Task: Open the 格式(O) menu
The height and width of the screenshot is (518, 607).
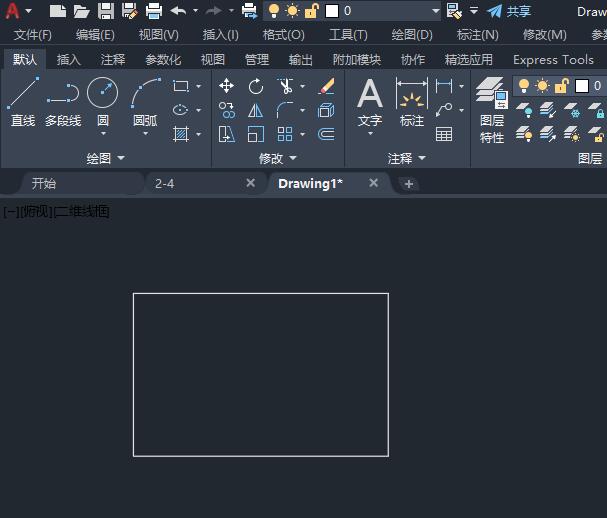Action: click(283, 35)
